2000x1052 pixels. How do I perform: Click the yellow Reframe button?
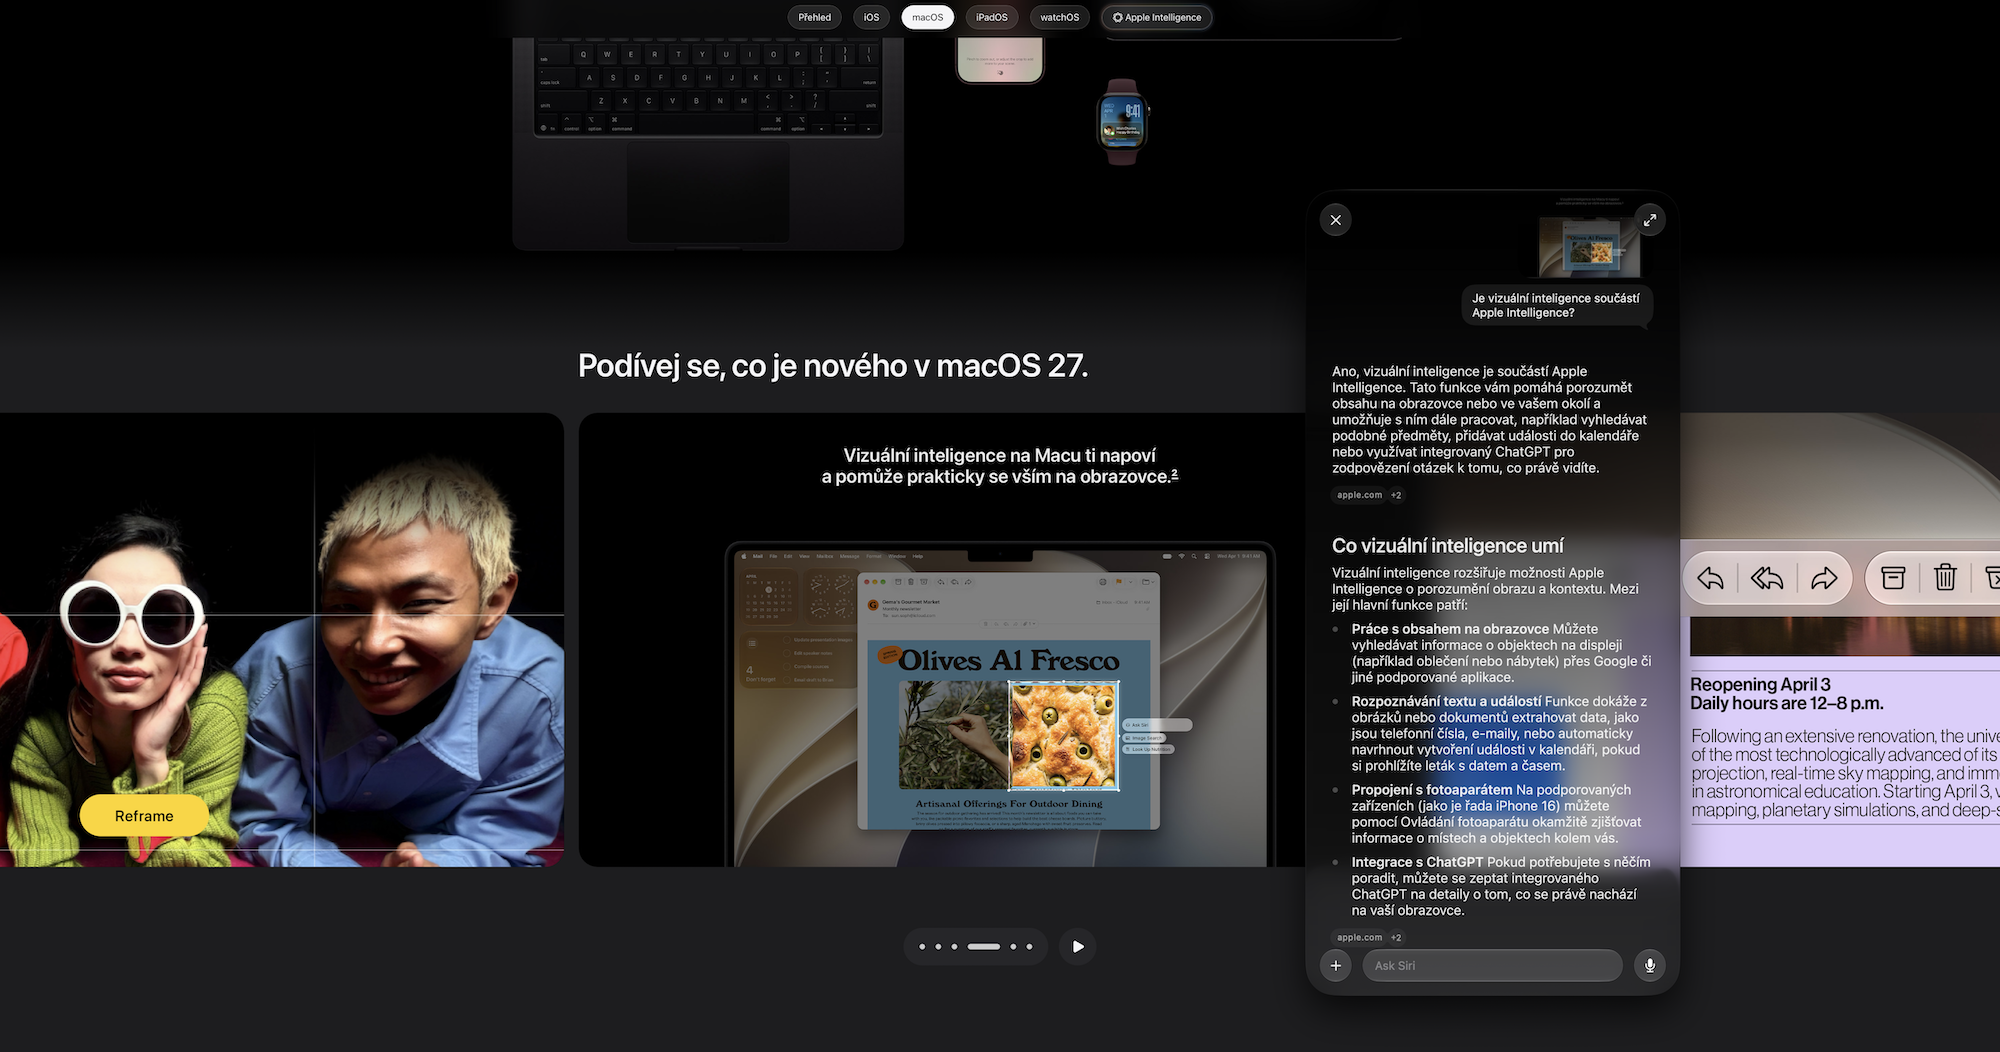(x=144, y=816)
